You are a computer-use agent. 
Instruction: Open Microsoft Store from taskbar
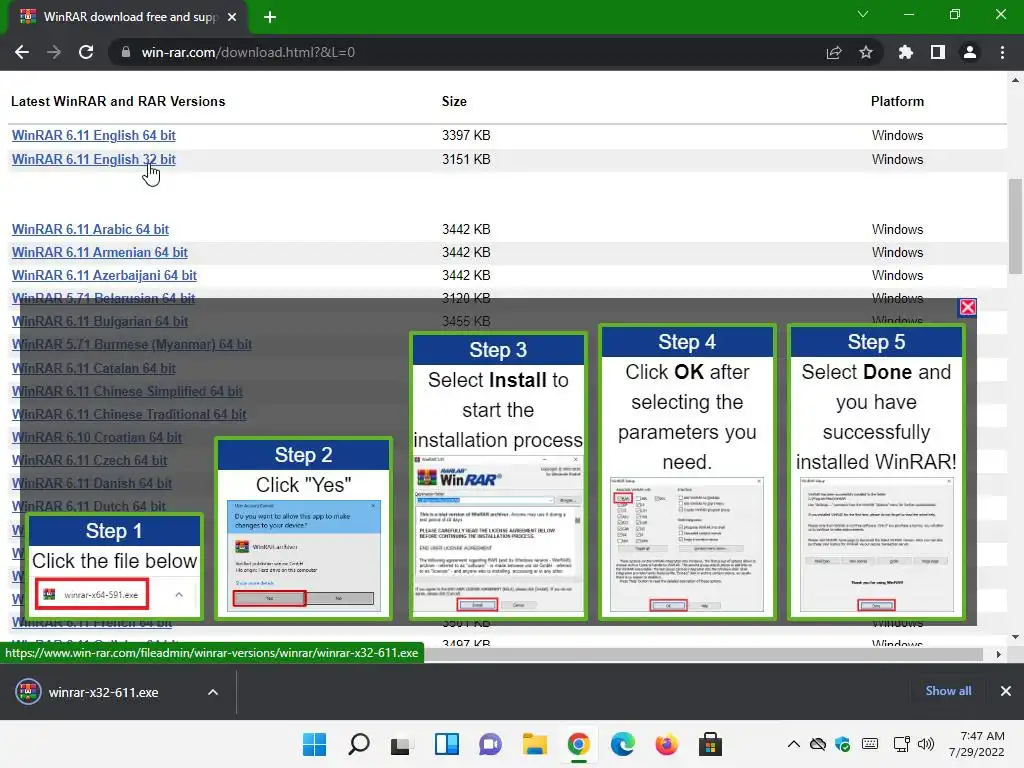tap(711, 744)
